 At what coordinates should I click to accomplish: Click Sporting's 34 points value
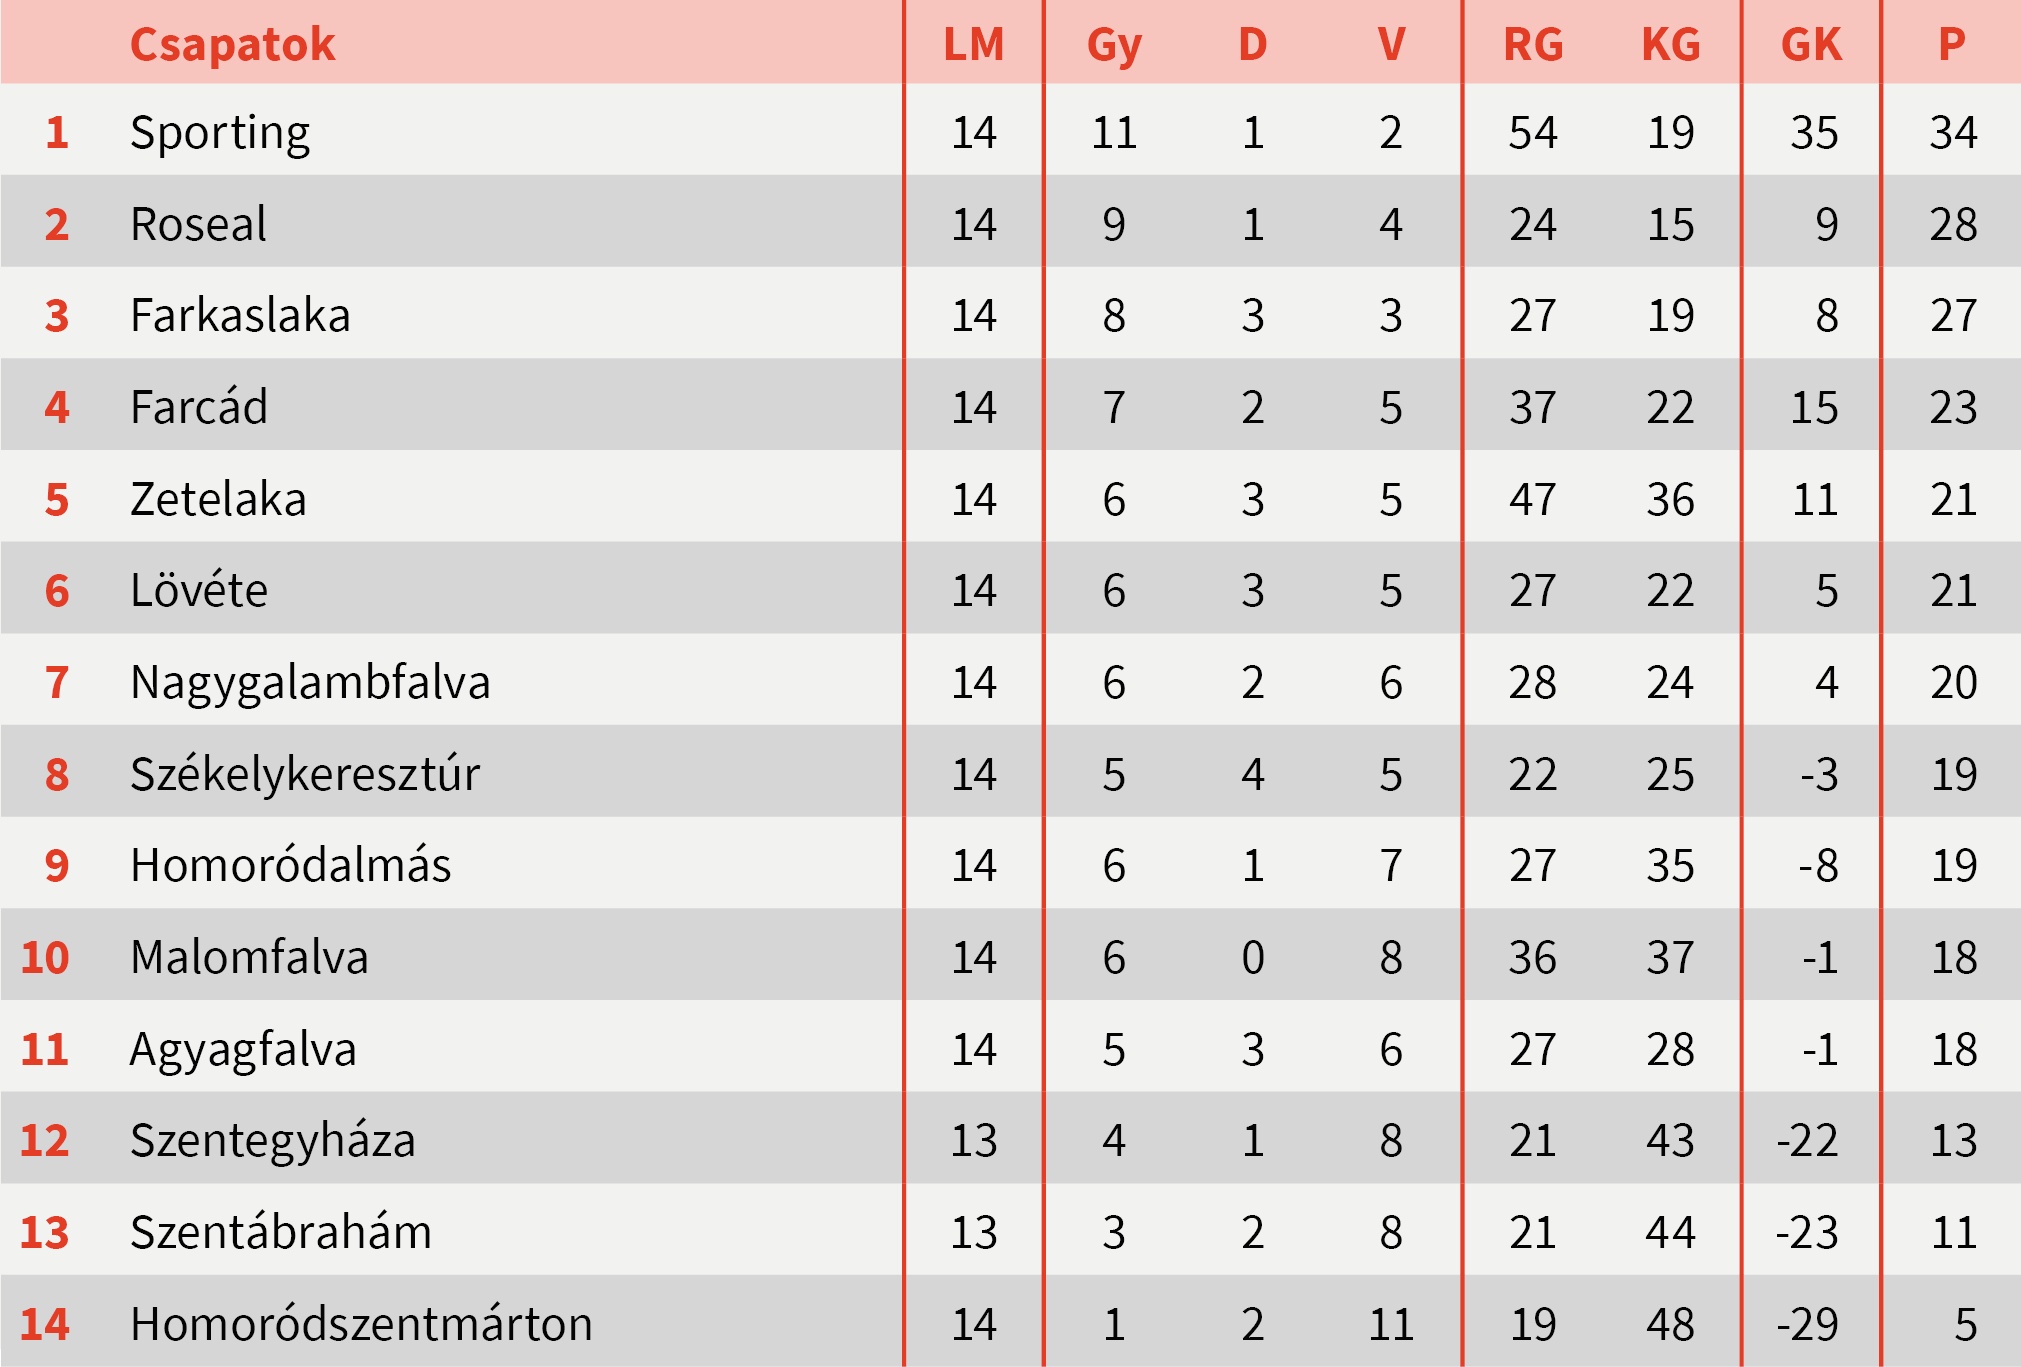[x=1953, y=133]
